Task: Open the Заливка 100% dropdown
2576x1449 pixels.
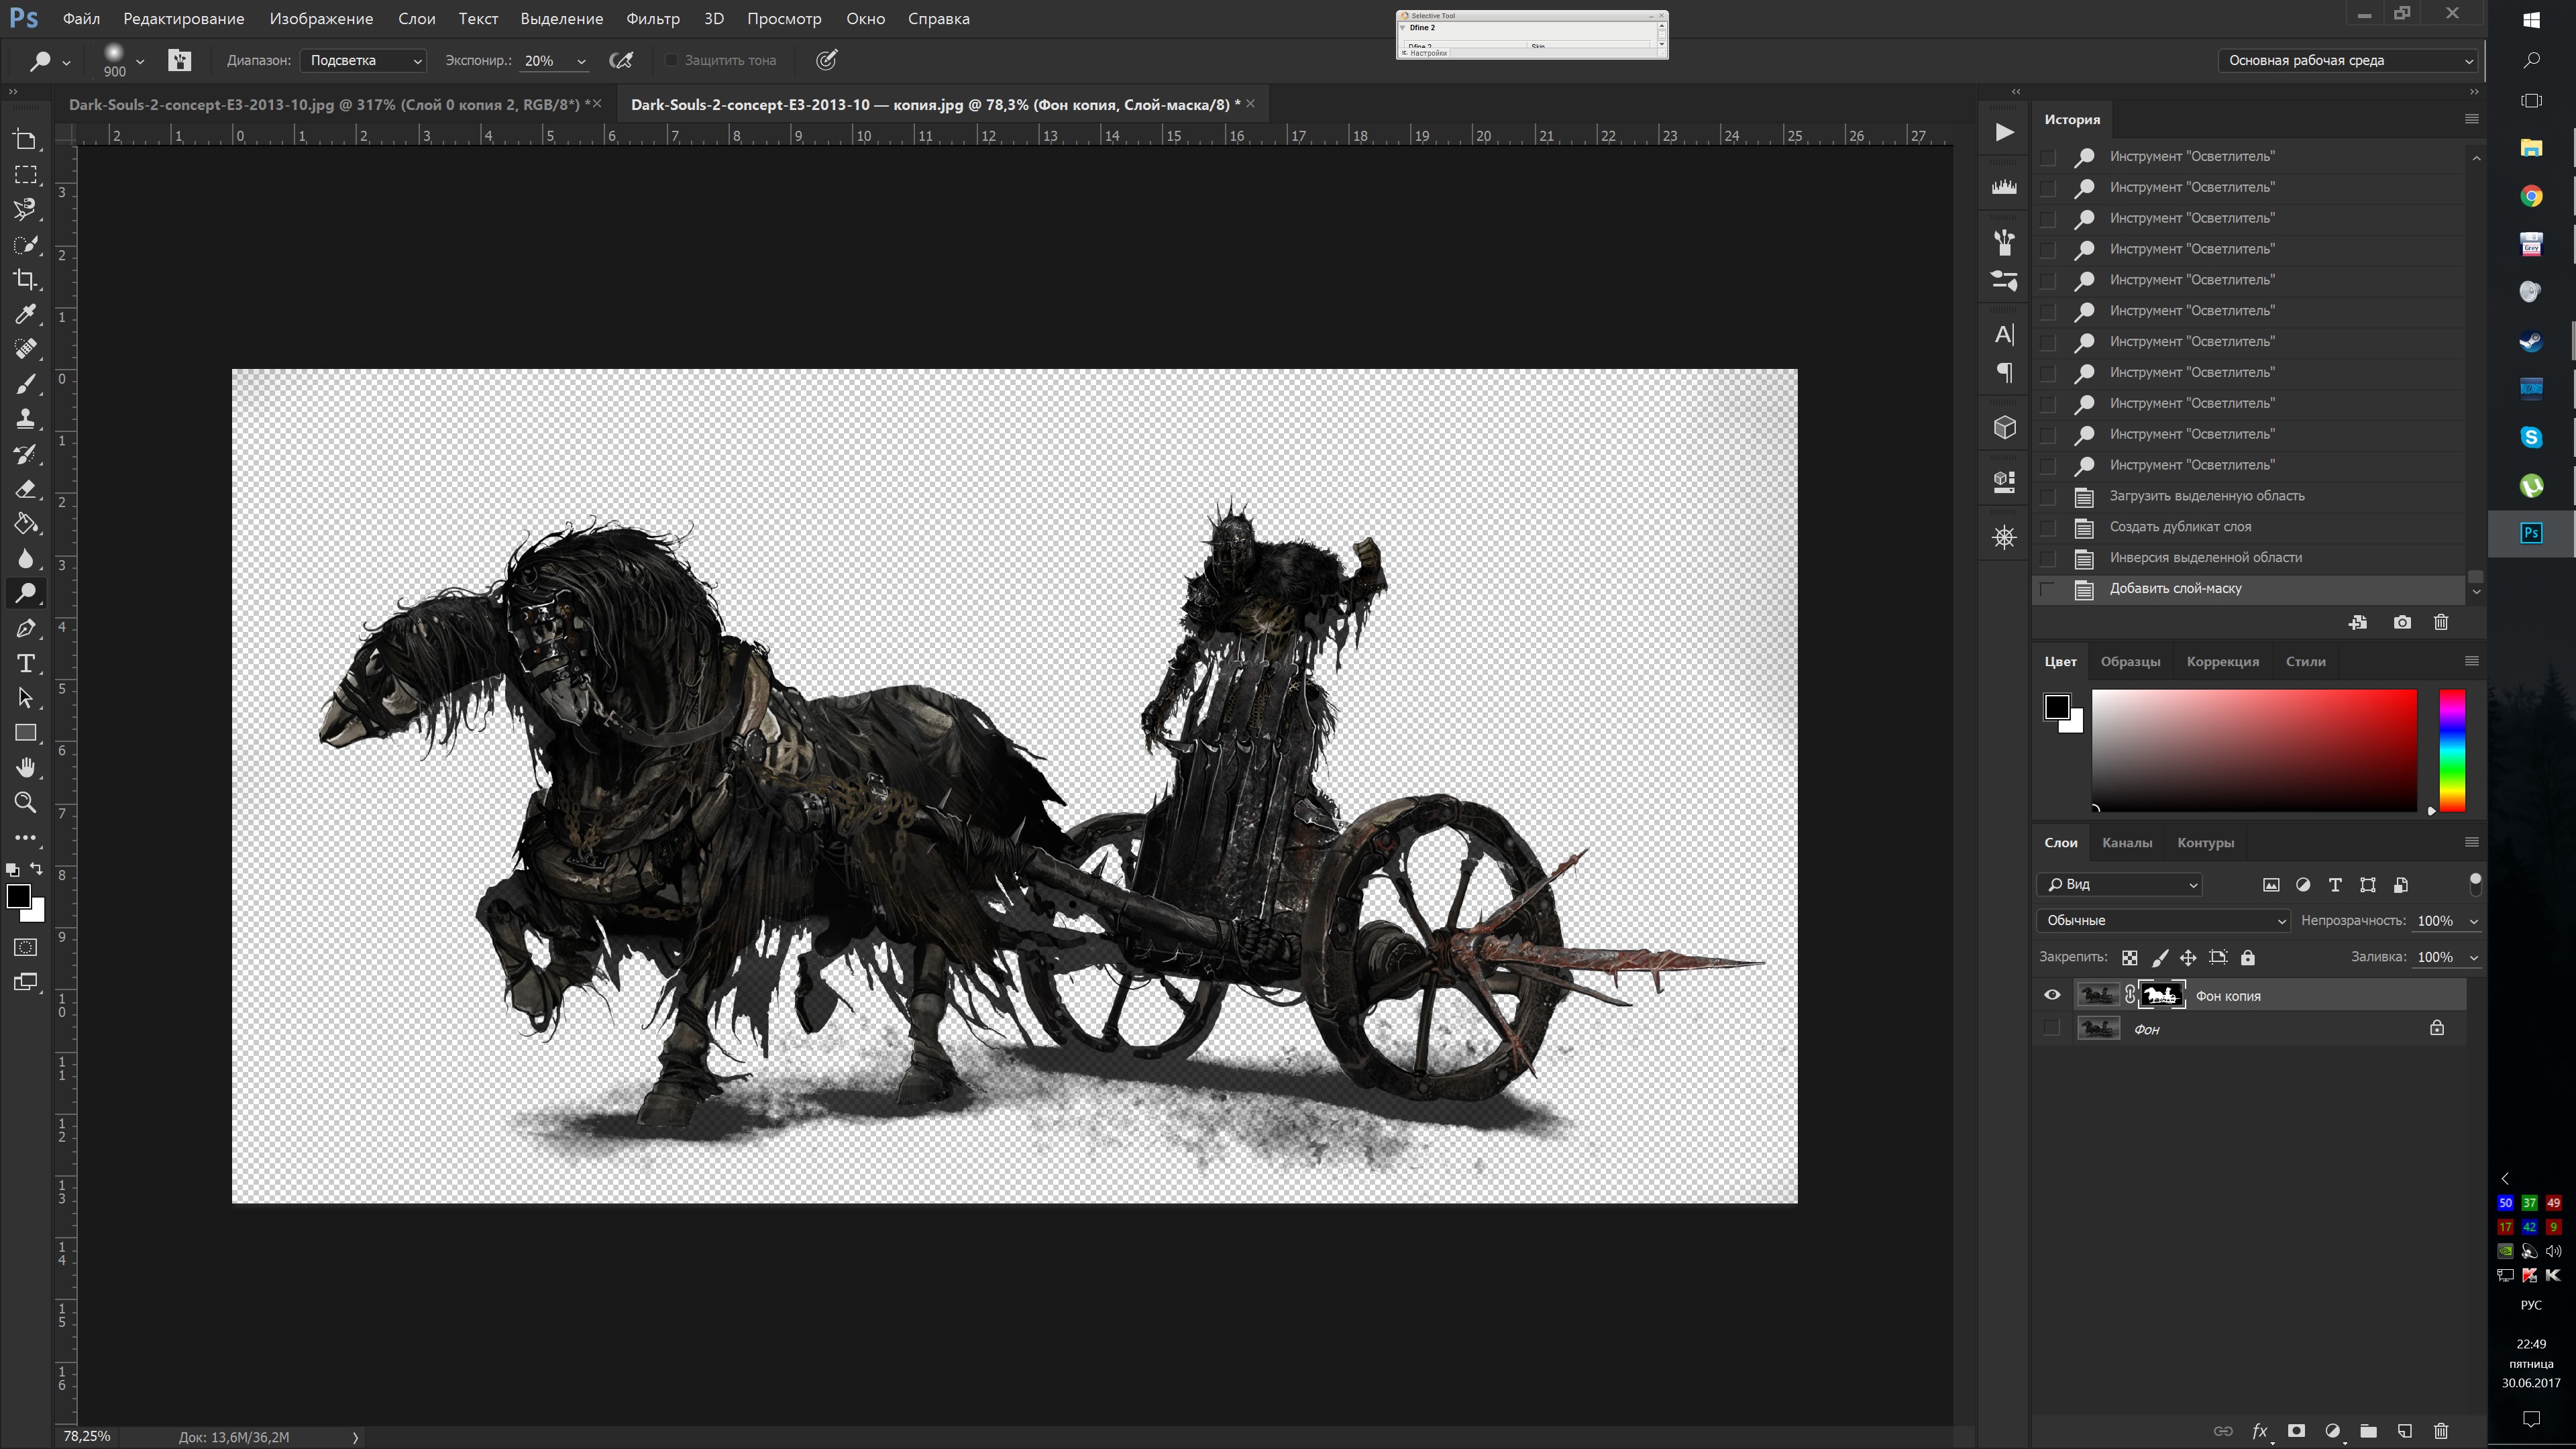Action: (x=2473, y=958)
